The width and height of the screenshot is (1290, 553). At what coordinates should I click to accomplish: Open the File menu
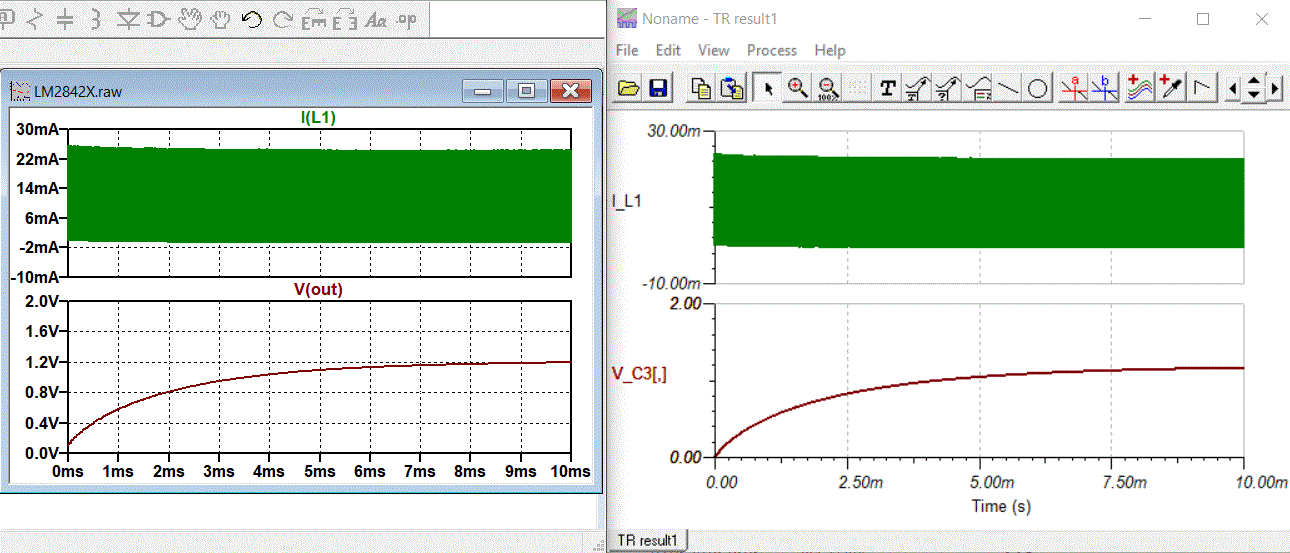(627, 50)
